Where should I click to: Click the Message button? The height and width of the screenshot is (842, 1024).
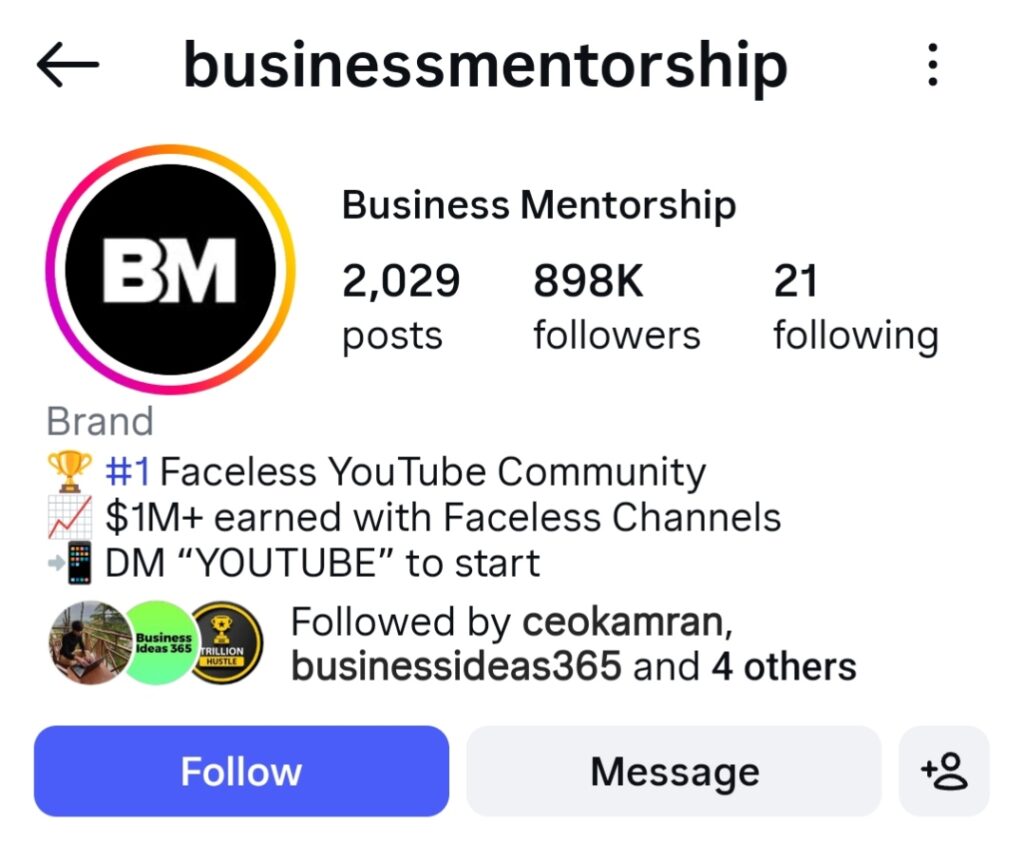[x=674, y=771]
